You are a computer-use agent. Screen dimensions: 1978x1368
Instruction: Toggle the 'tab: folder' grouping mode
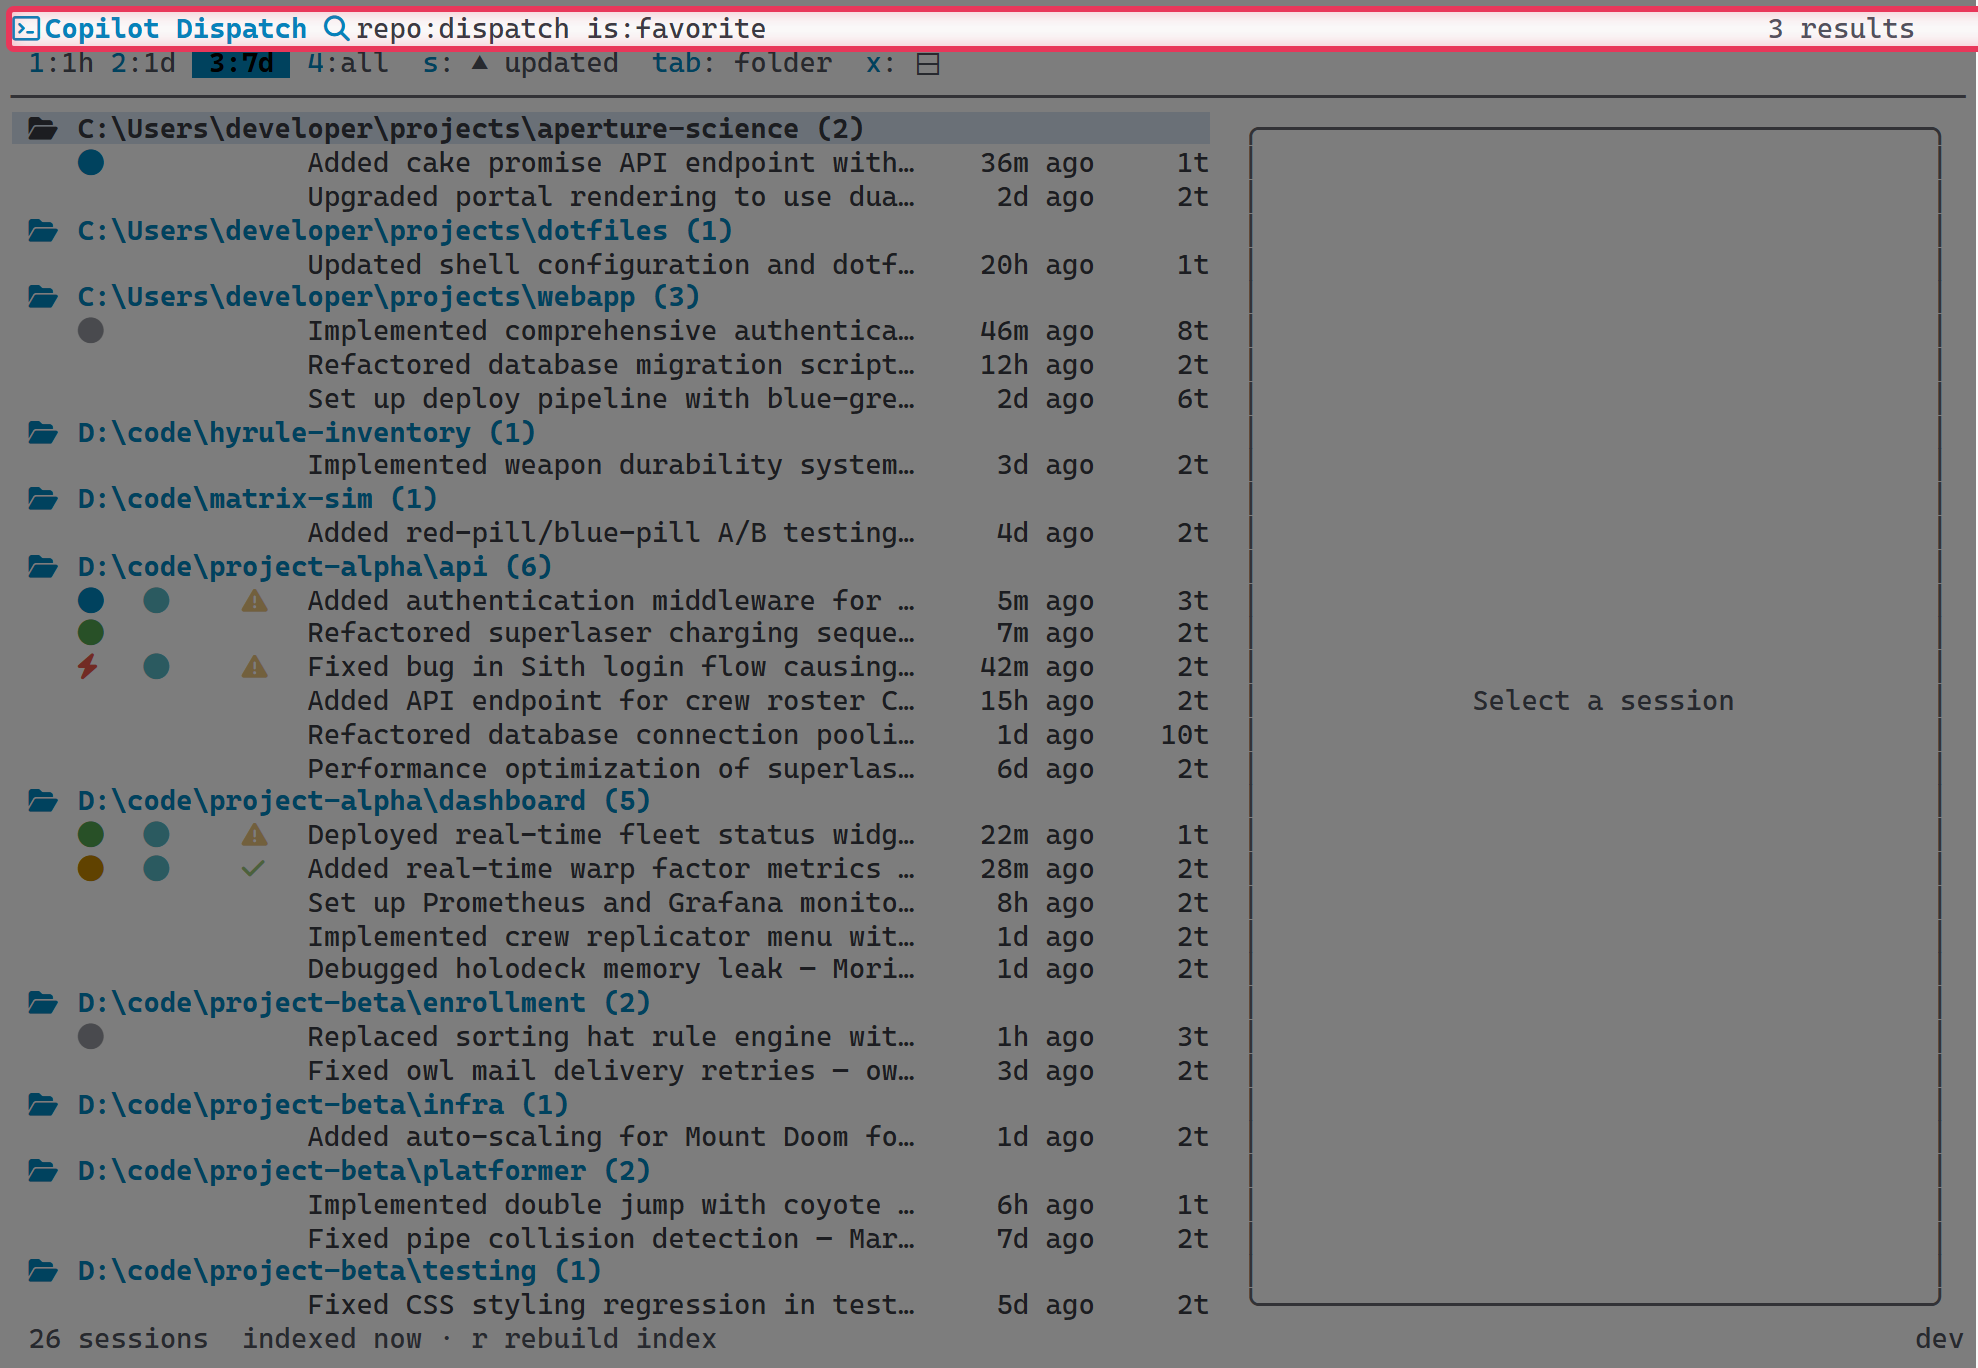[x=742, y=63]
